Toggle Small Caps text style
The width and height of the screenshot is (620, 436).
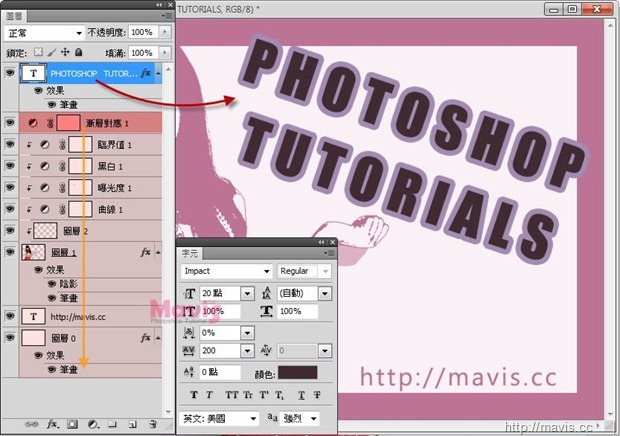coord(248,394)
